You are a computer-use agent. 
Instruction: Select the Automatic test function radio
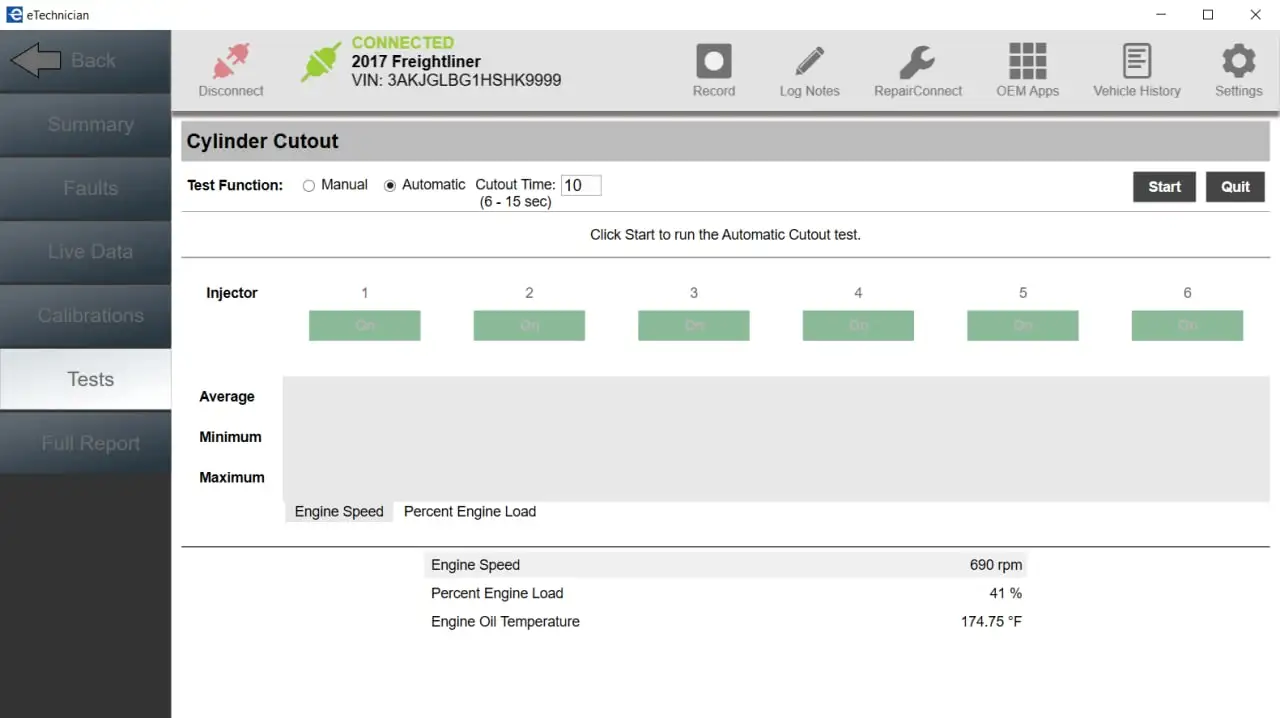(391, 186)
